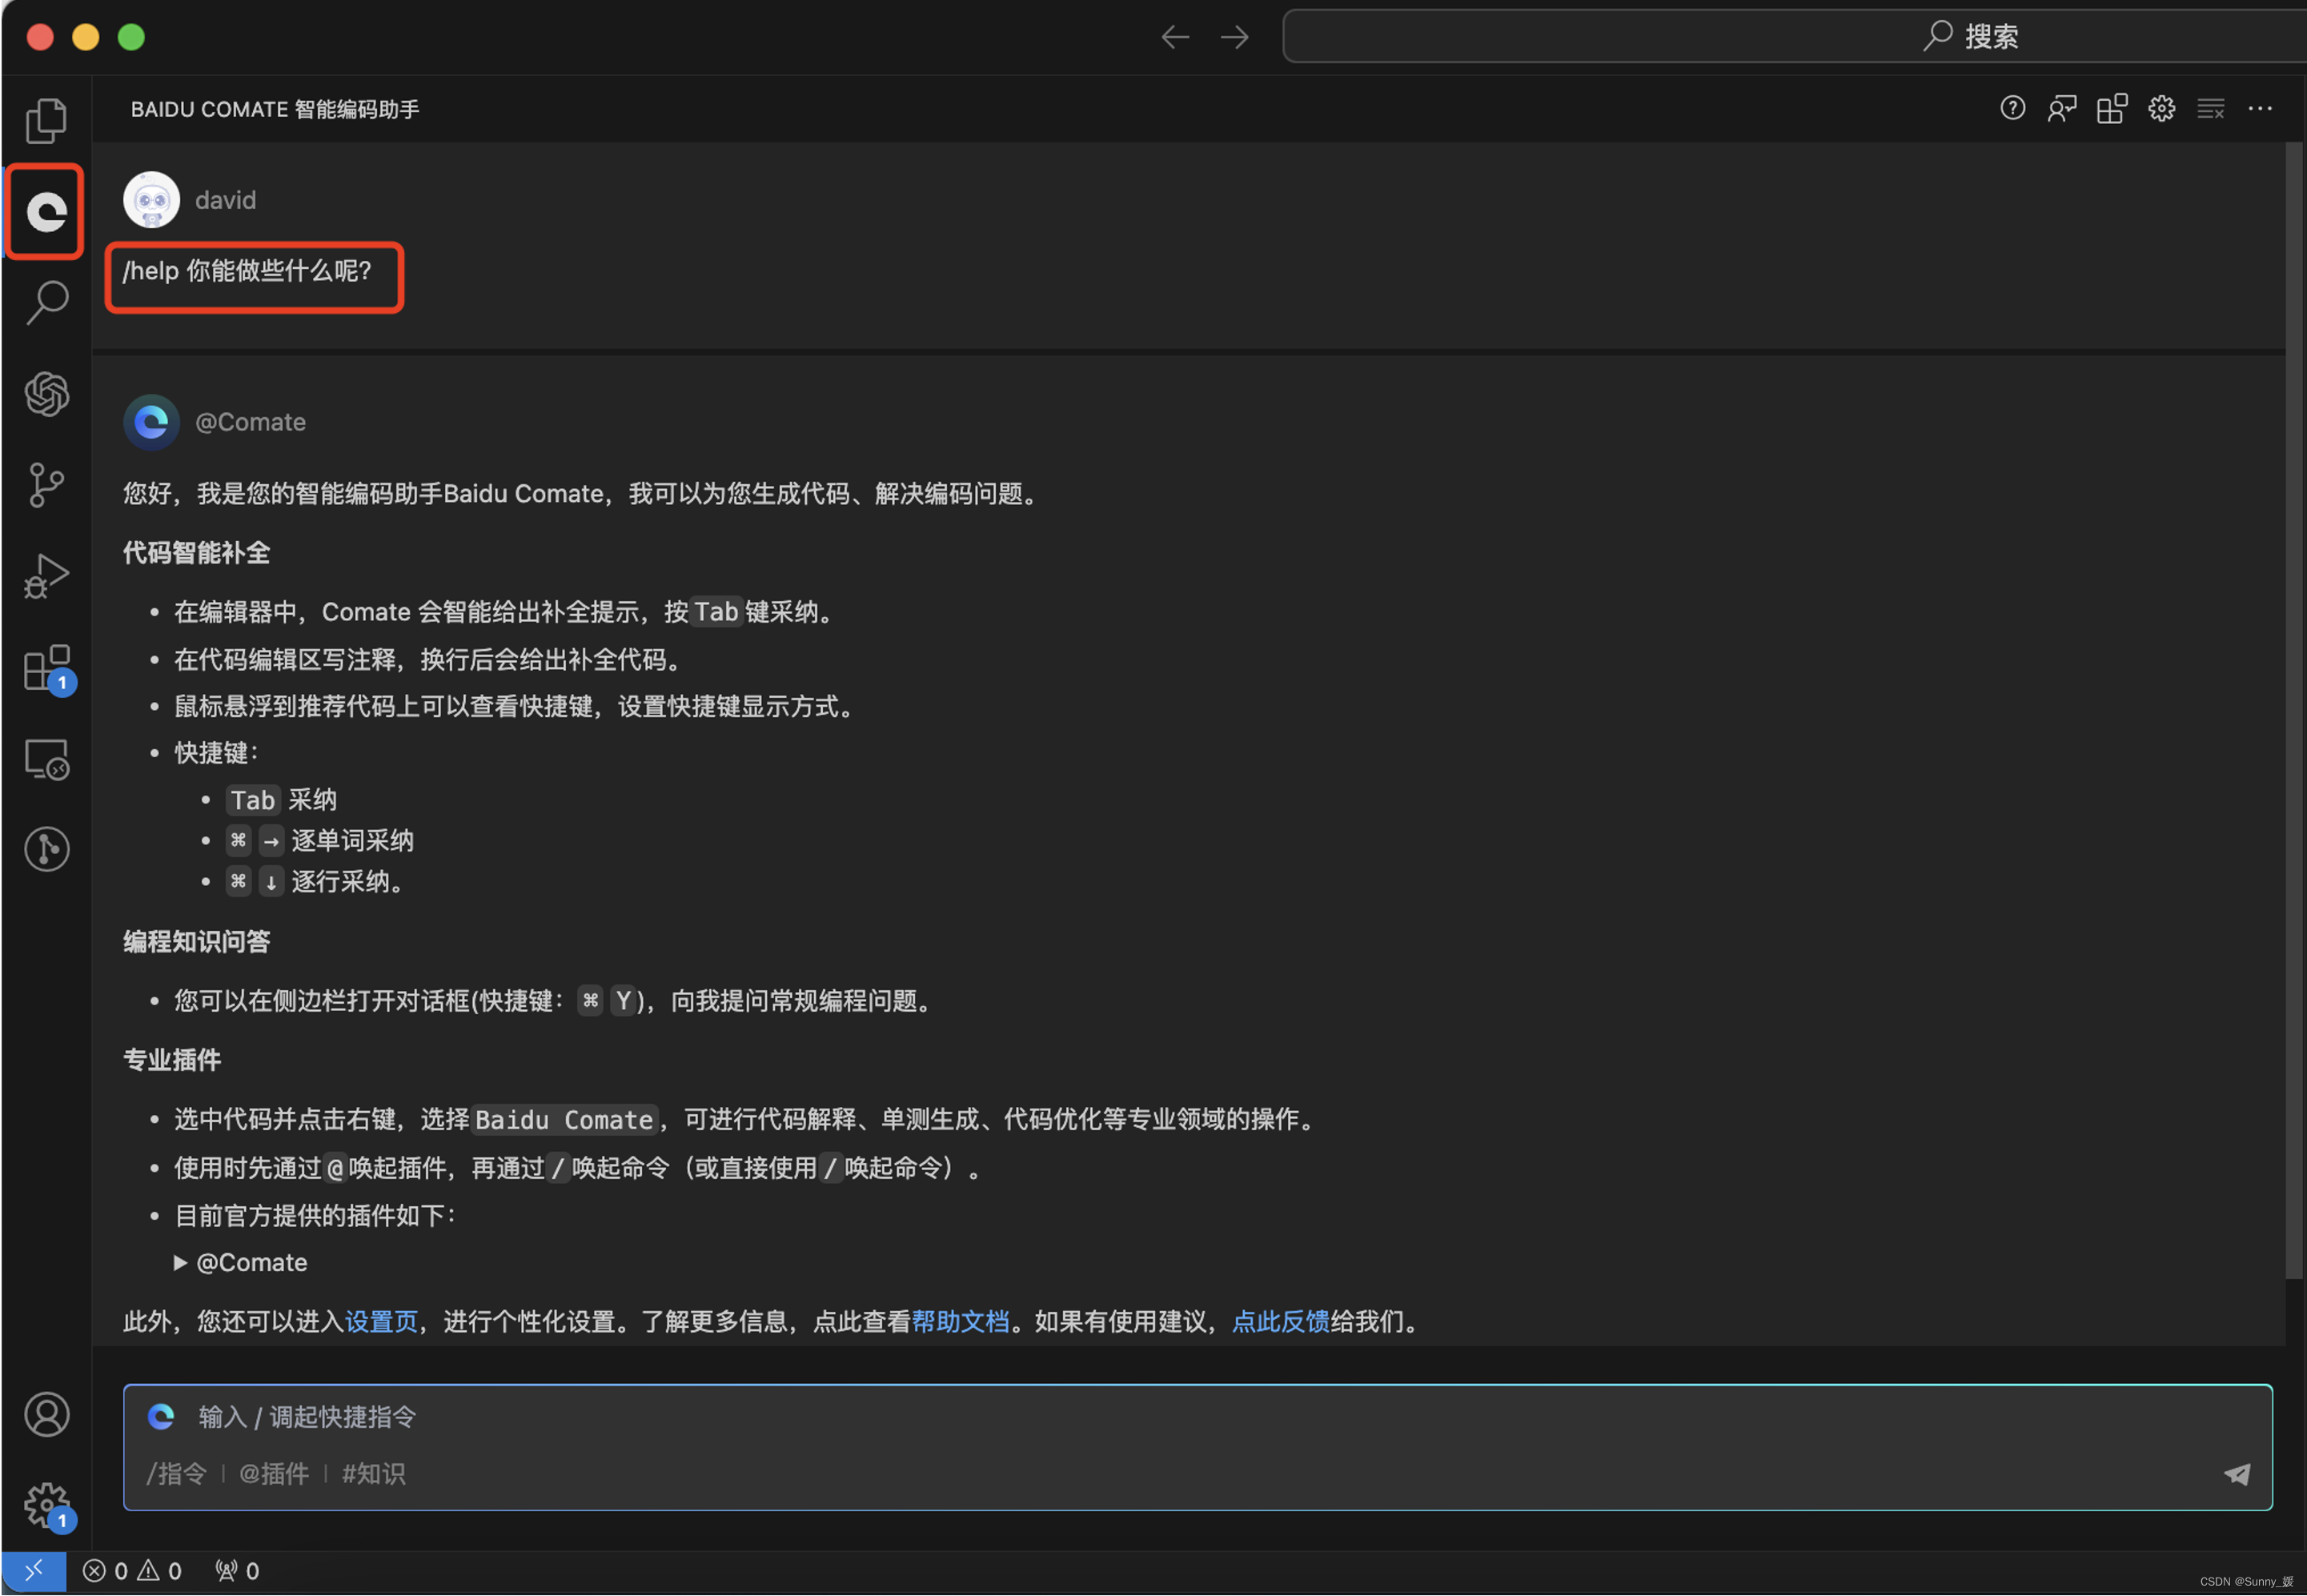The width and height of the screenshot is (2307, 1596).
Task: Open the Extensions view
Action: click(46, 667)
